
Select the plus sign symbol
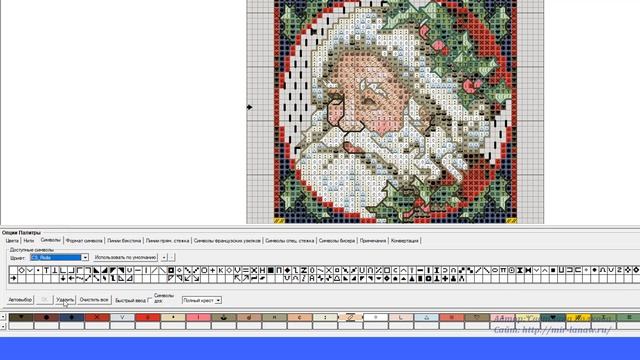(x=212, y=270)
